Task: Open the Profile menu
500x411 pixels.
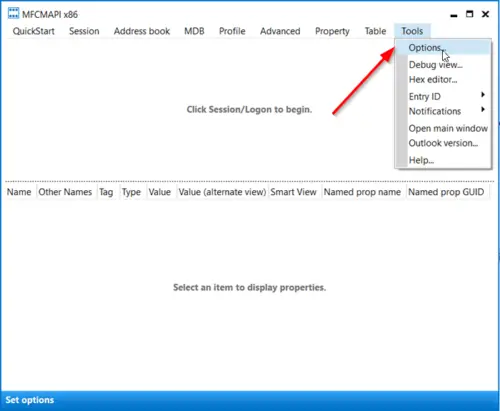Action: (x=232, y=31)
